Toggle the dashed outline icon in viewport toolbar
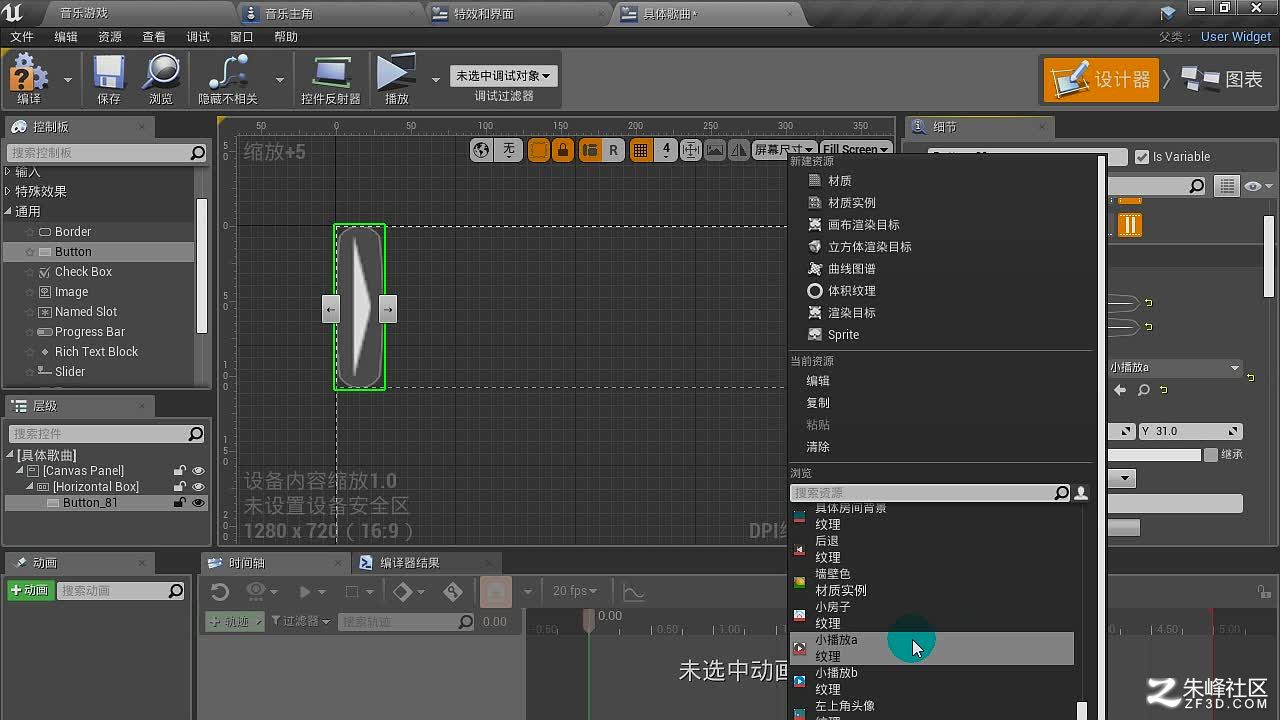The image size is (1280, 720). [539, 150]
